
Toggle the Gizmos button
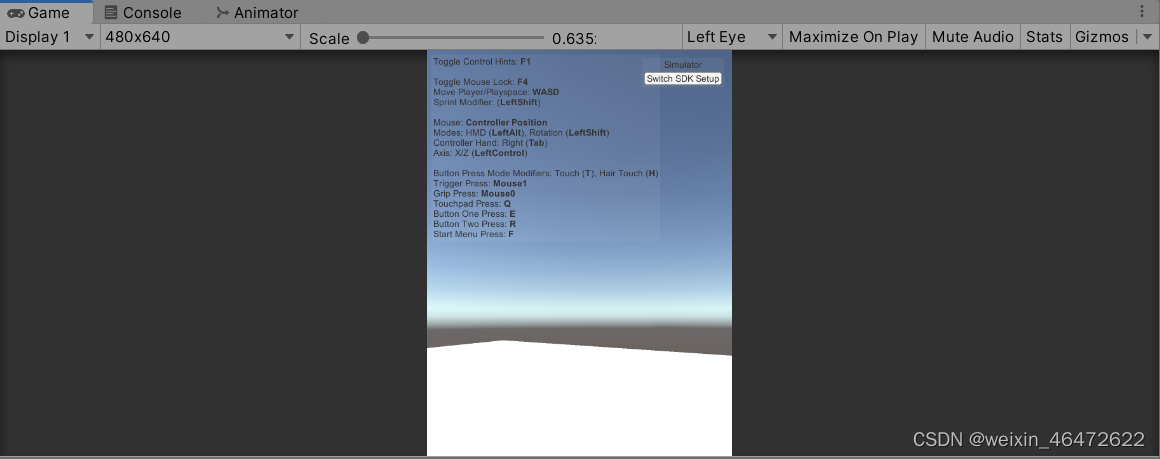click(1101, 37)
